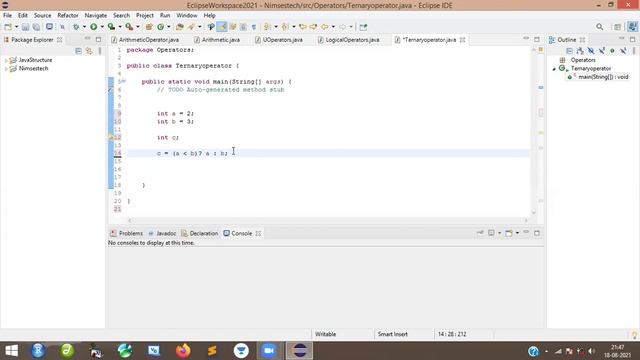640x360 pixels.
Task: Open dropdown arrow next to Run button
Action: tap(102, 27)
